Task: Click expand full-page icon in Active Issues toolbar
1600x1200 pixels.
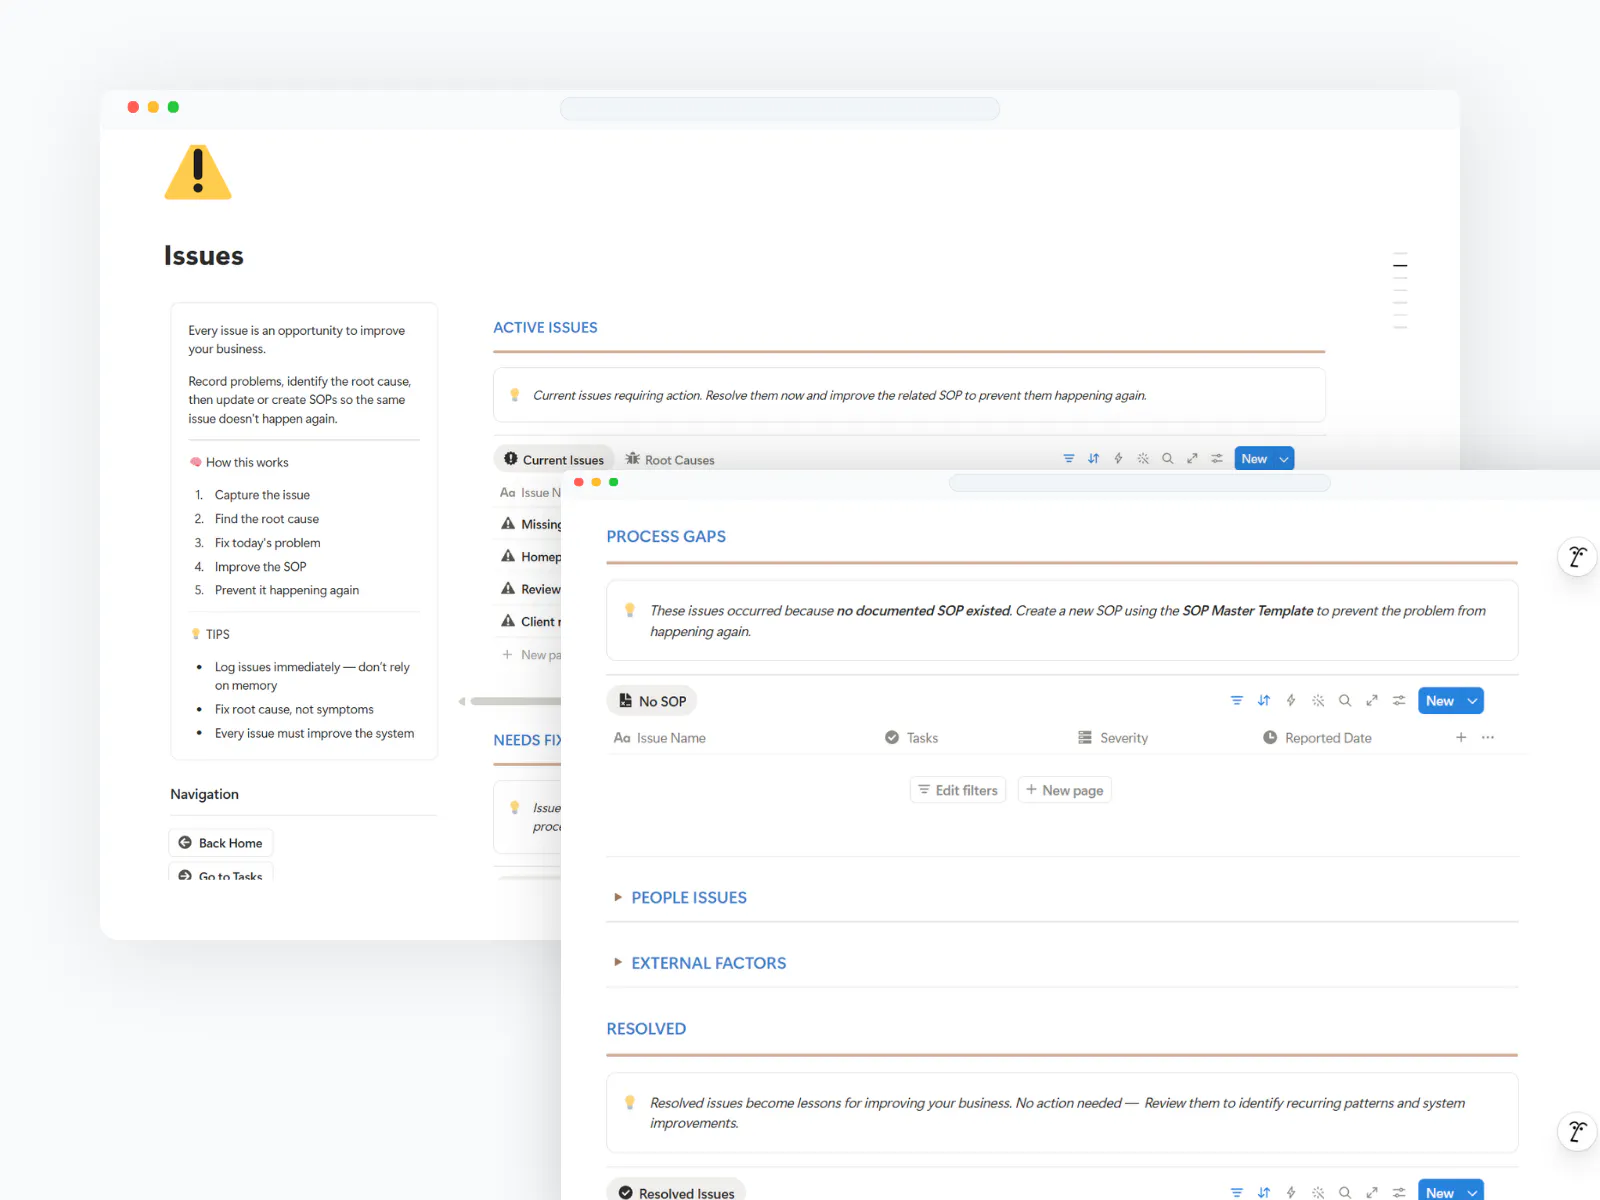Action: click(1192, 459)
